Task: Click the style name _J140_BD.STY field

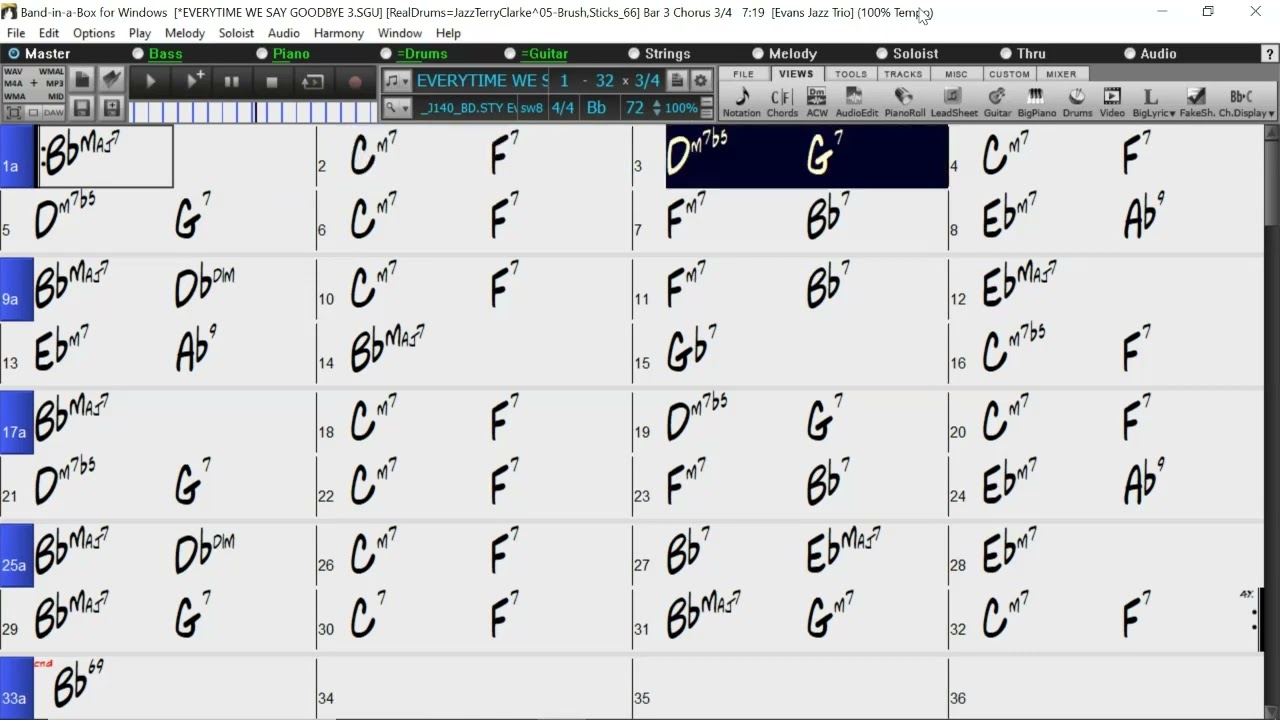Action: pos(465,108)
